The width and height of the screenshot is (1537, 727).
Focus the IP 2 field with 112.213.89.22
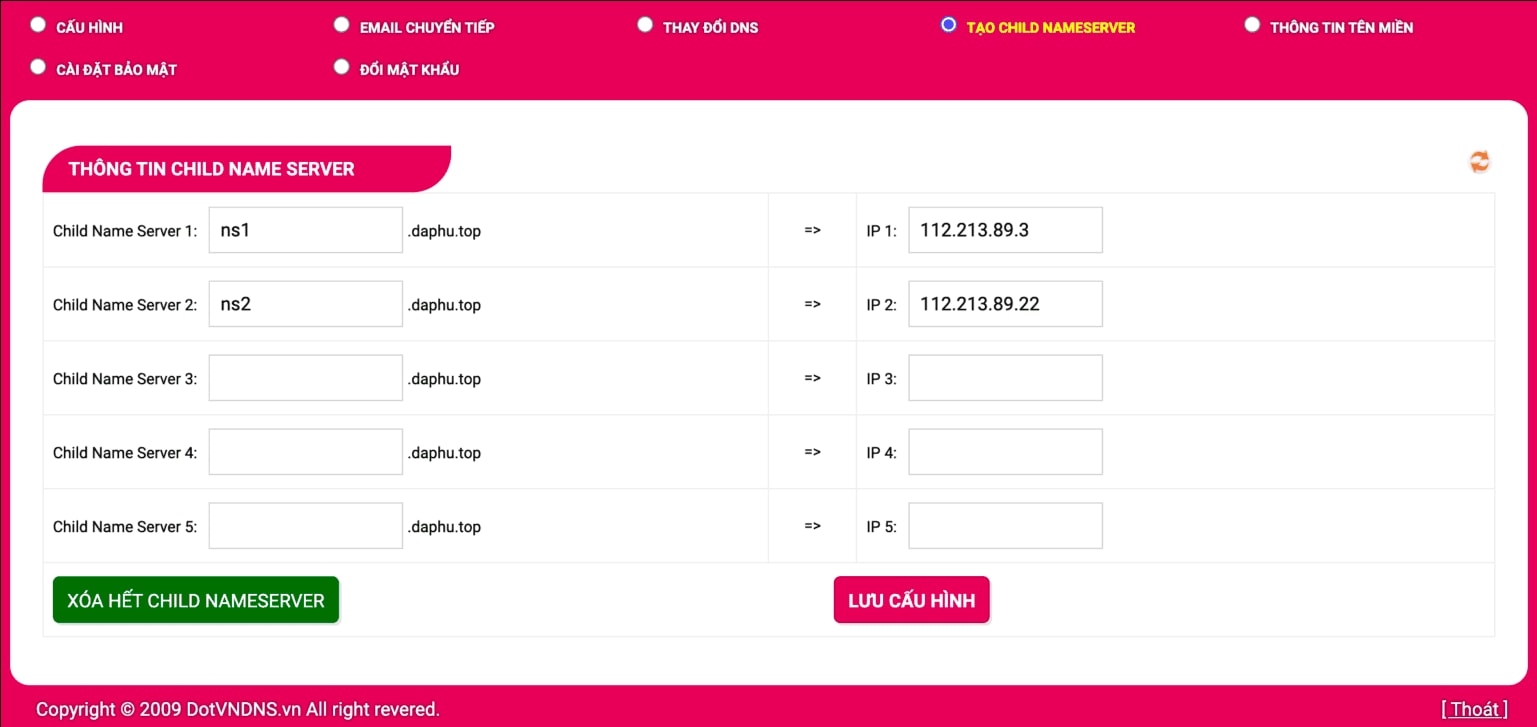(1005, 304)
